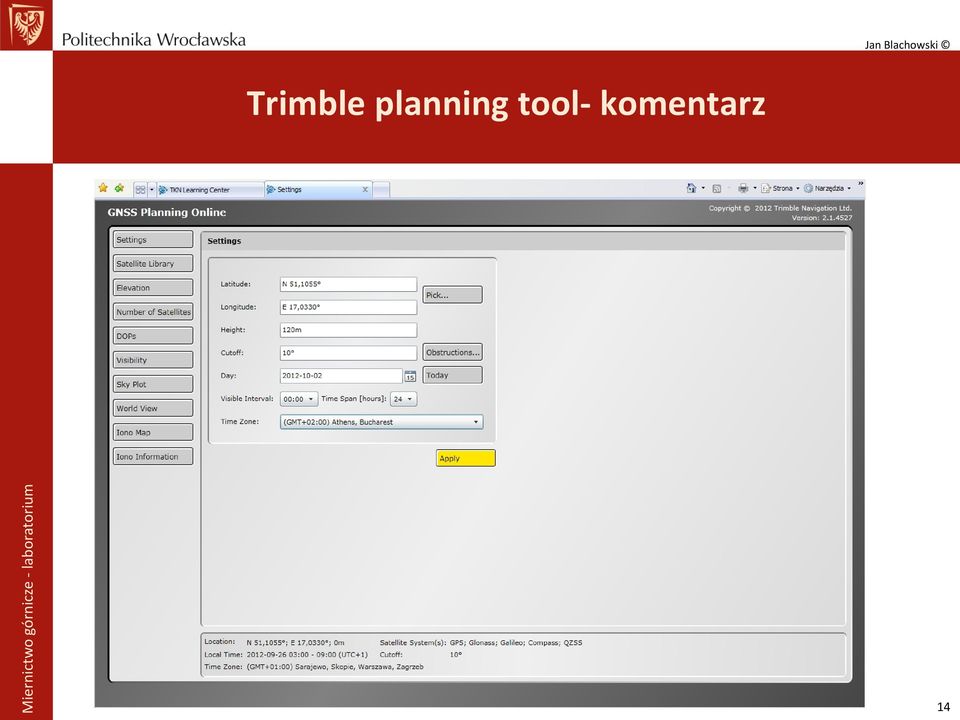Image resolution: width=960 pixels, height=720 pixels.
Task: Click the Longitude input field
Action: coord(348,307)
